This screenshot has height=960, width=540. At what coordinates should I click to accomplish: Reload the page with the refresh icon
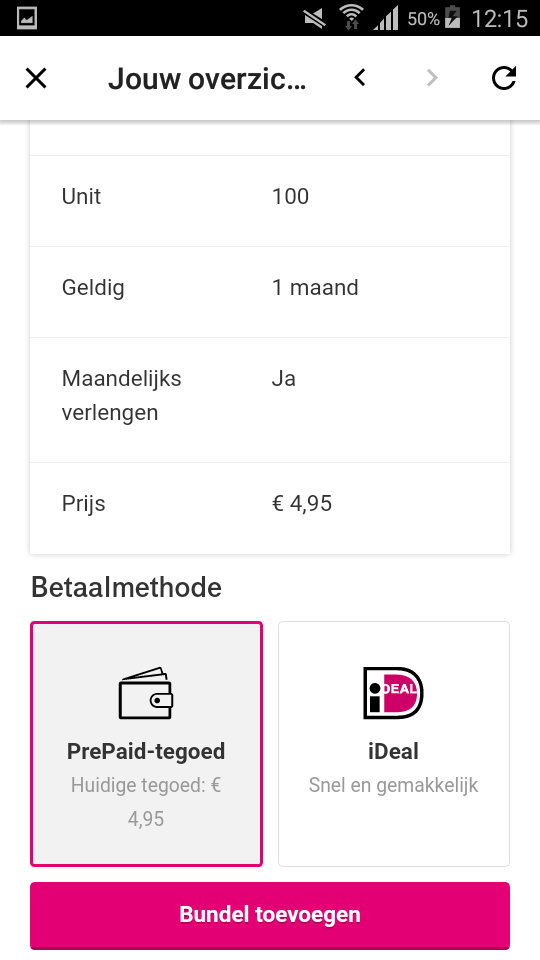pyautogui.click(x=504, y=78)
